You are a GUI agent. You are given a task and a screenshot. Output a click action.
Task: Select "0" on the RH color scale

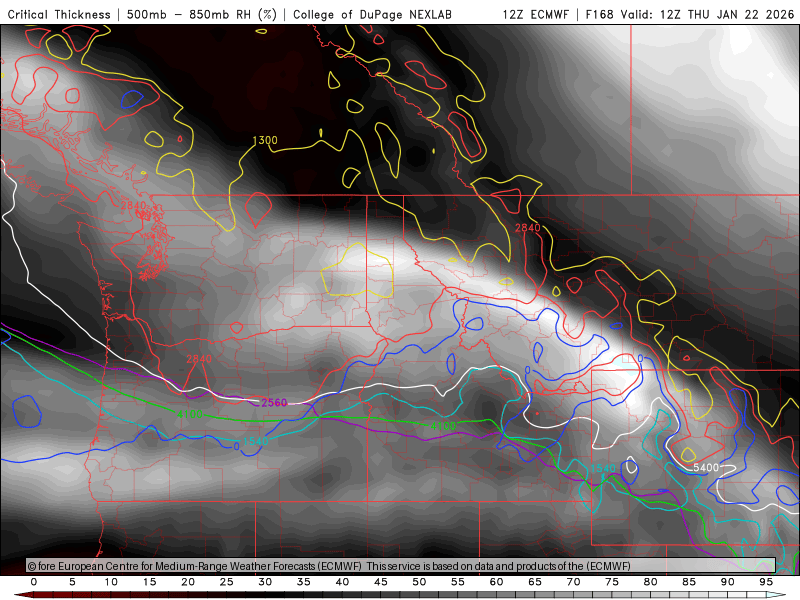[34, 582]
